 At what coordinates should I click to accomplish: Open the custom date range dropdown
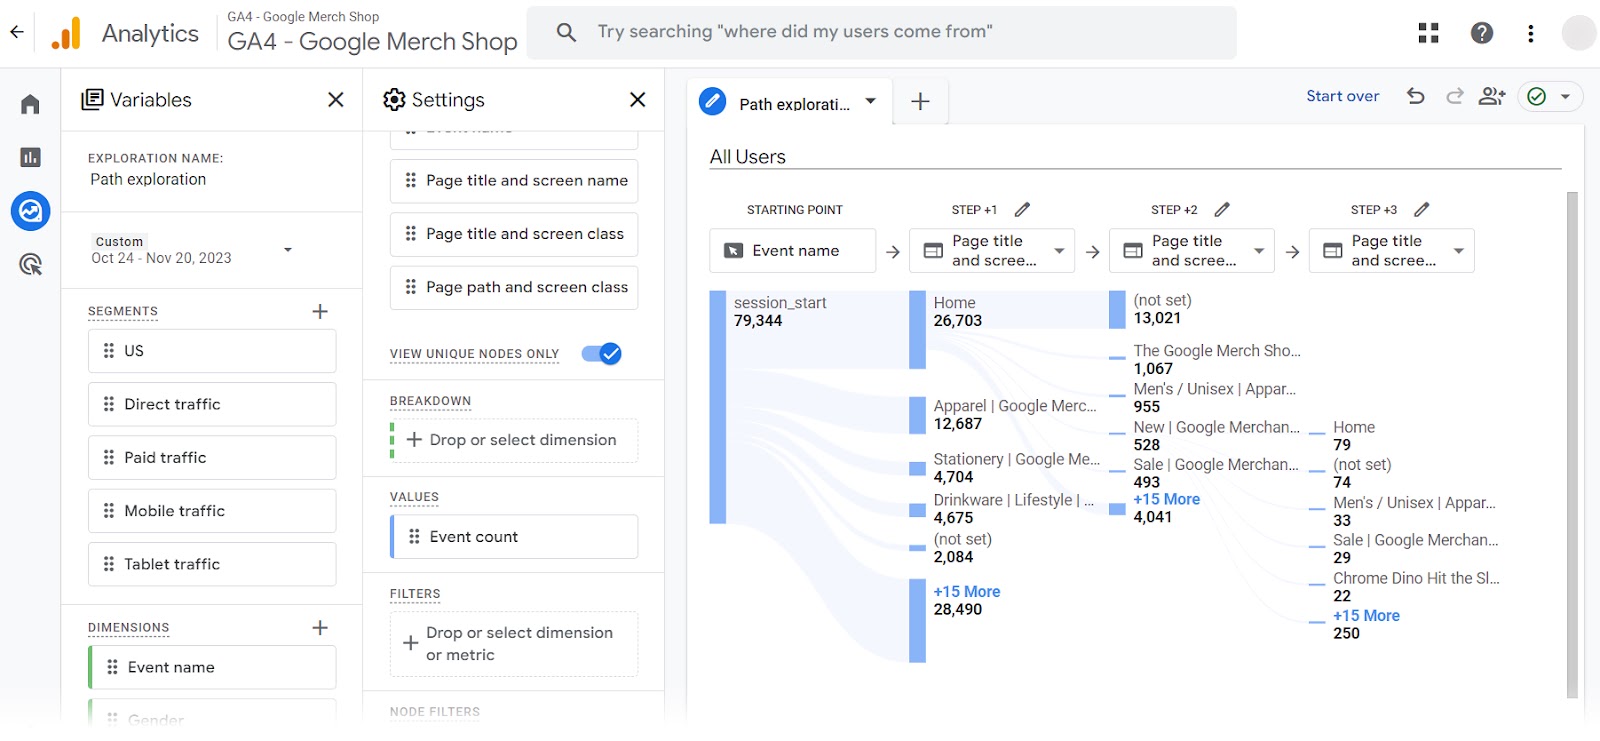288,250
